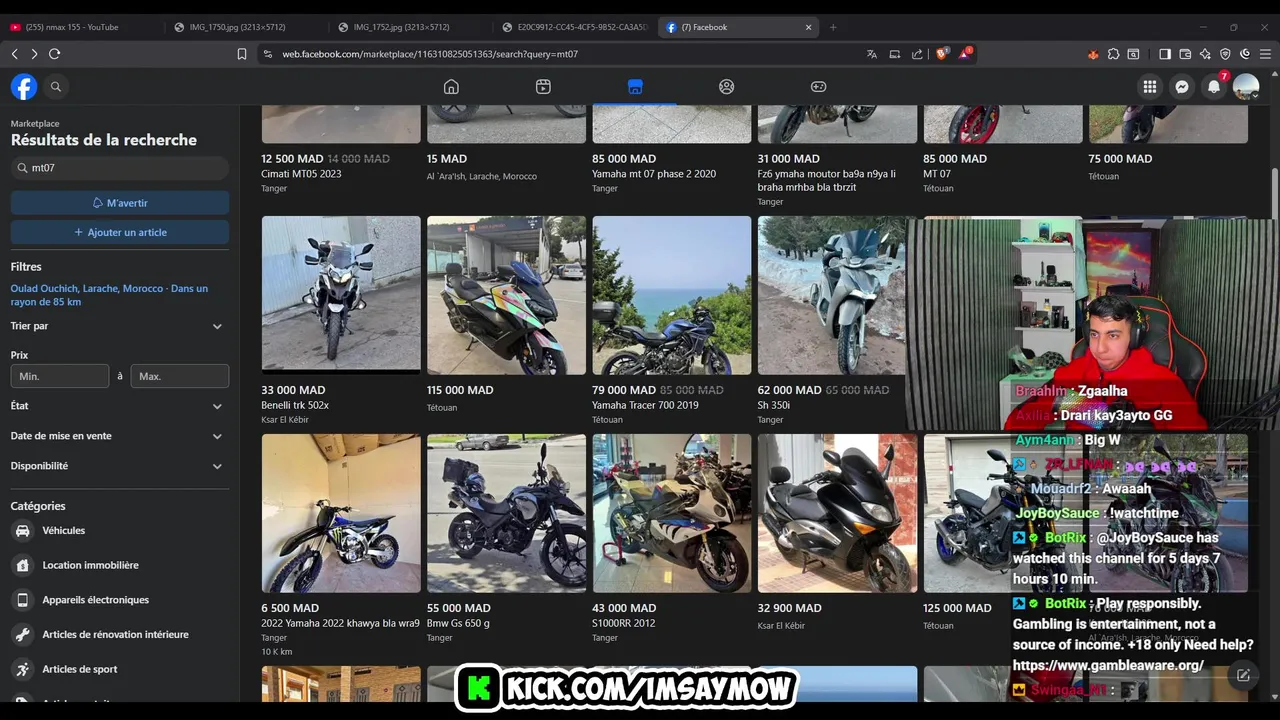The image size is (1280, 720).
Task: Open the Groups icon in top navigation
Action: pyautogui.click(x=727, y=87)
